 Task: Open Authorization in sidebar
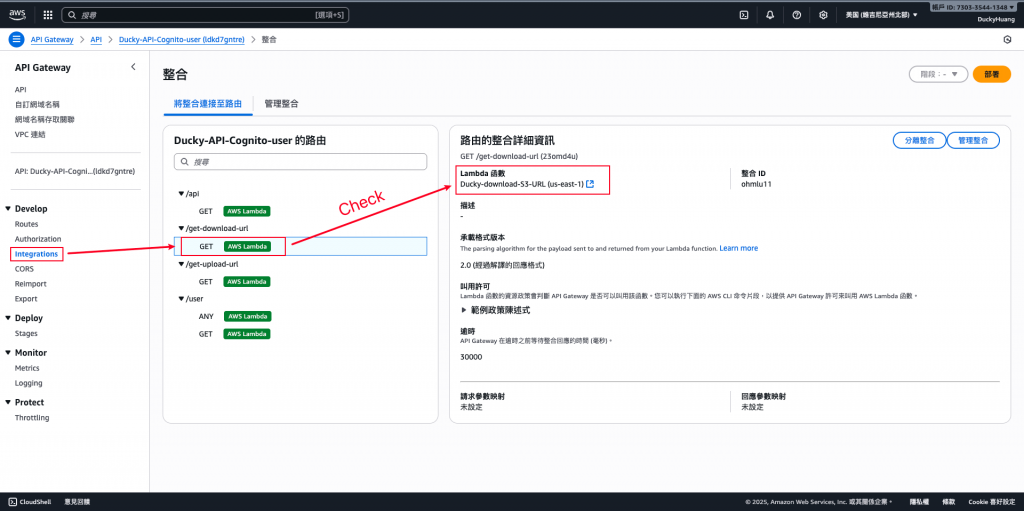38,239
